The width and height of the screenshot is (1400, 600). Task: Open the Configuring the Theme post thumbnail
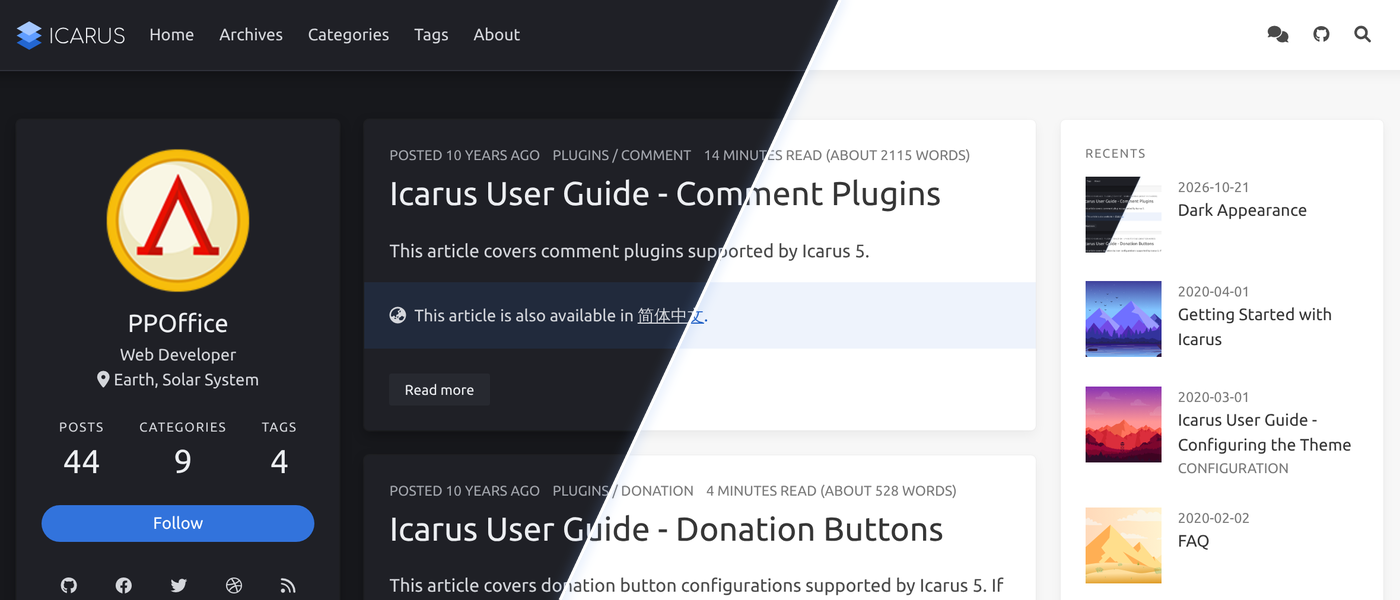pyautogui.click(x=1123, y=425)
